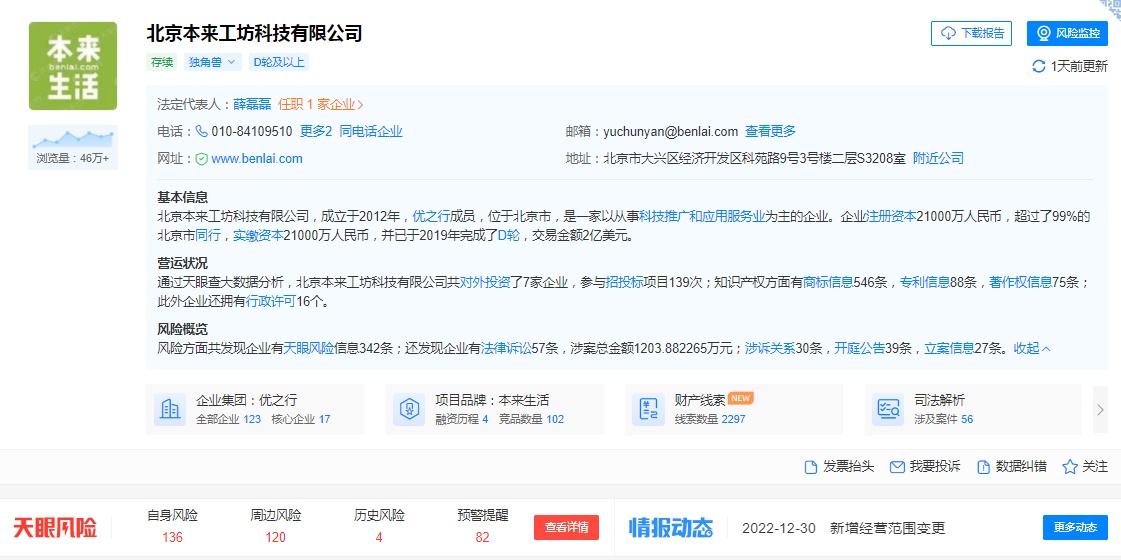Open 涉诉关系 link
This screenshot has height=560, width=1121.
pos(770,349)
